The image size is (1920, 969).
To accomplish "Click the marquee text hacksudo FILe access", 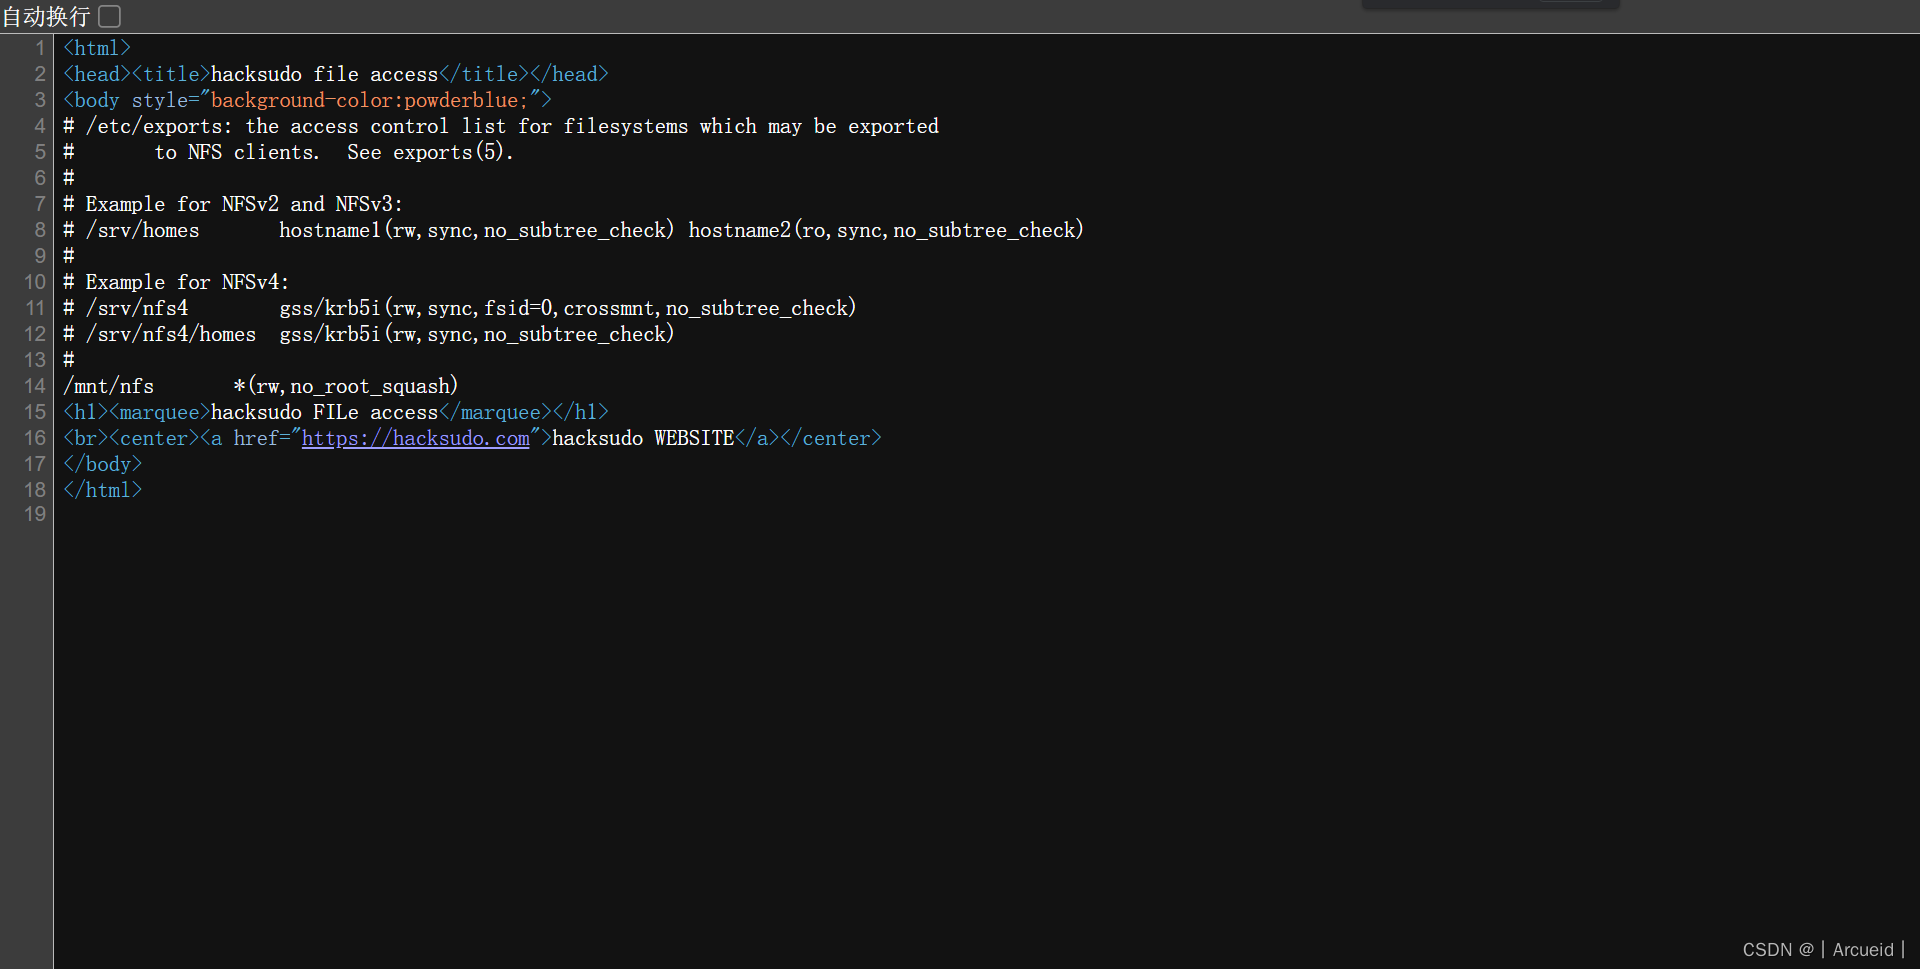I will [324, 412].
